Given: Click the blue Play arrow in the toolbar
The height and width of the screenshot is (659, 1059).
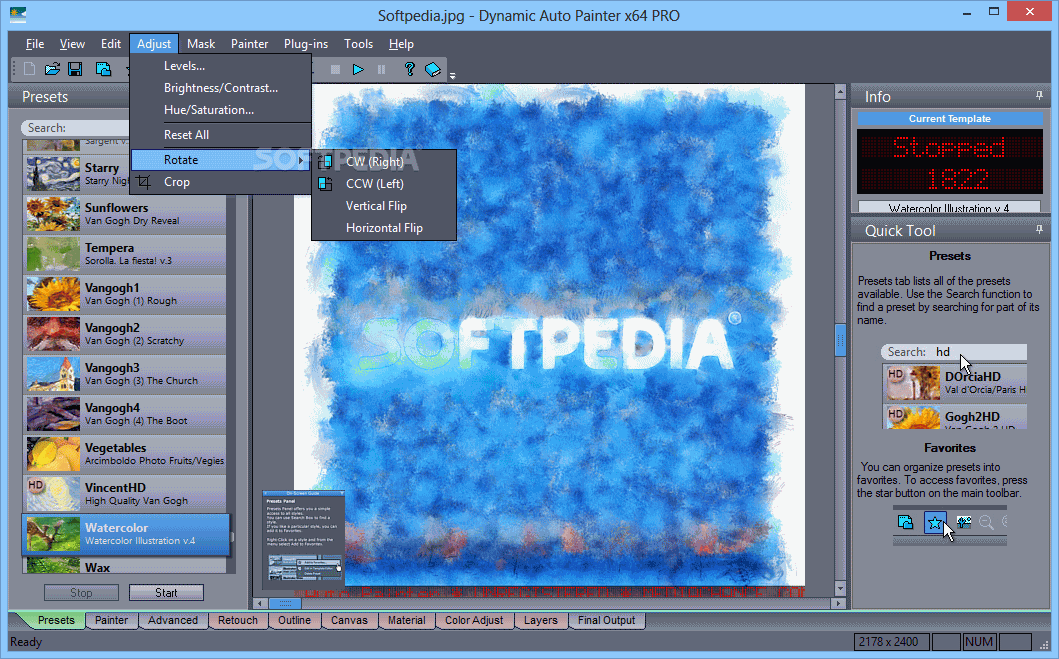Looking at the screenshot, I should point(358,69).
